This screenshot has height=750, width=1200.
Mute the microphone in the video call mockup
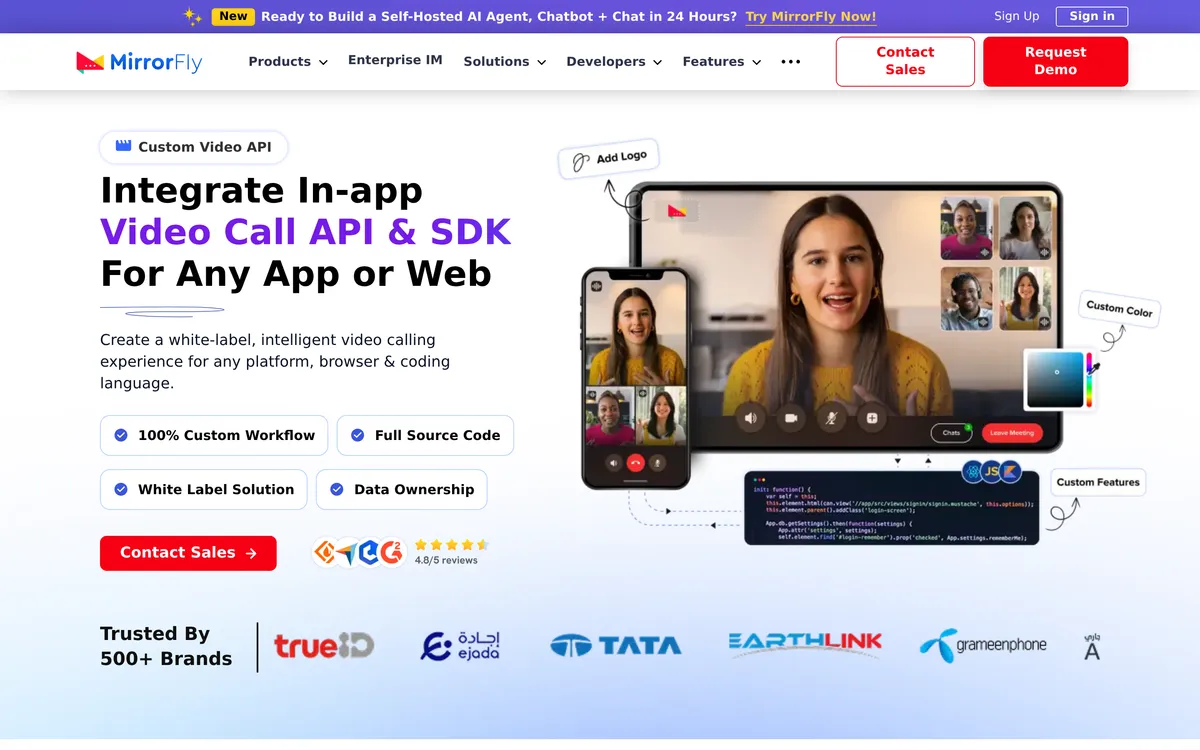coord(832,418)
